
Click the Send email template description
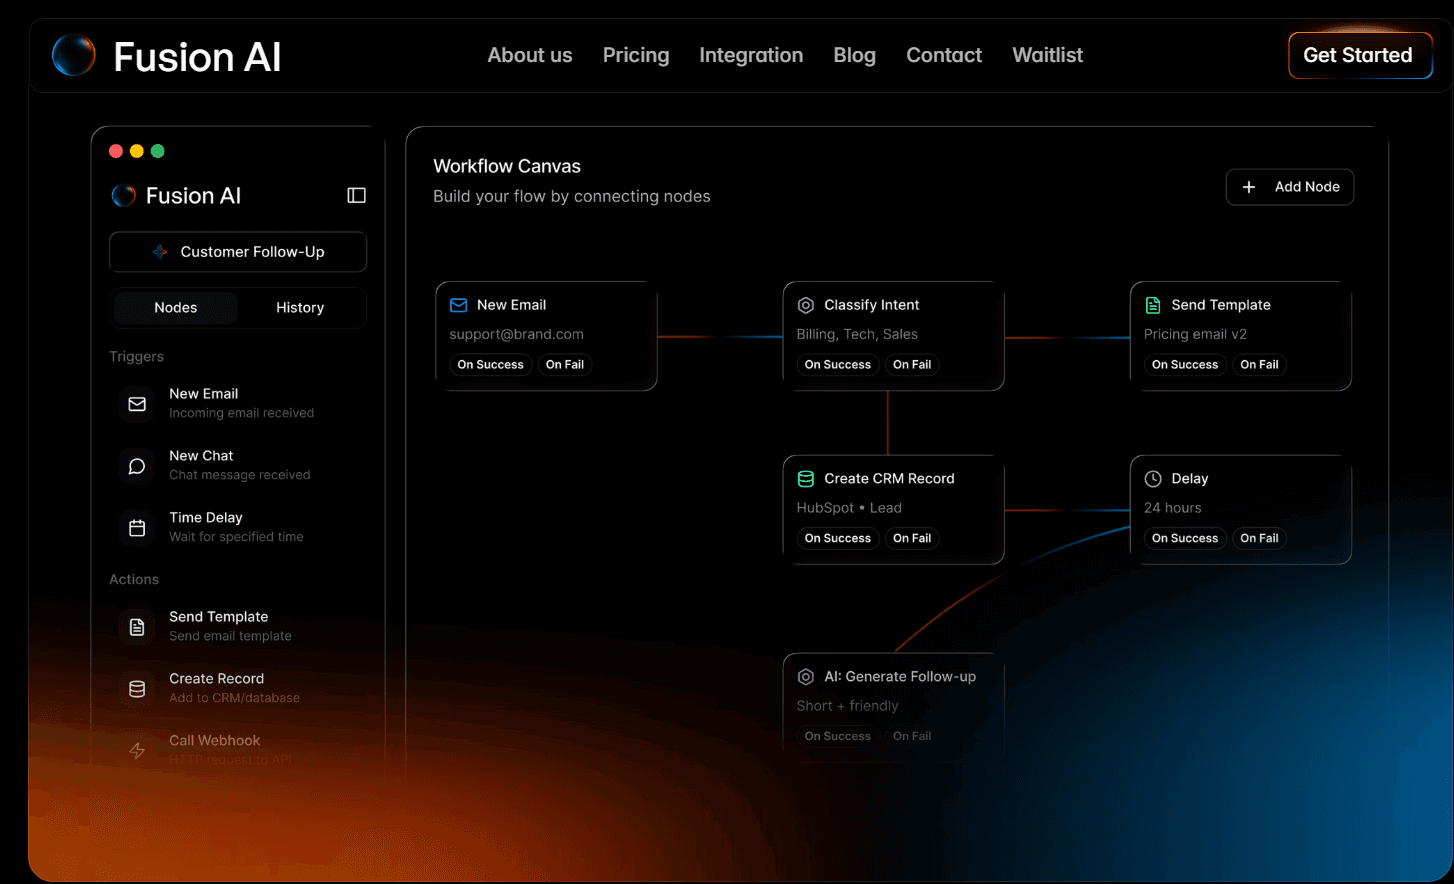coord(230,637)
